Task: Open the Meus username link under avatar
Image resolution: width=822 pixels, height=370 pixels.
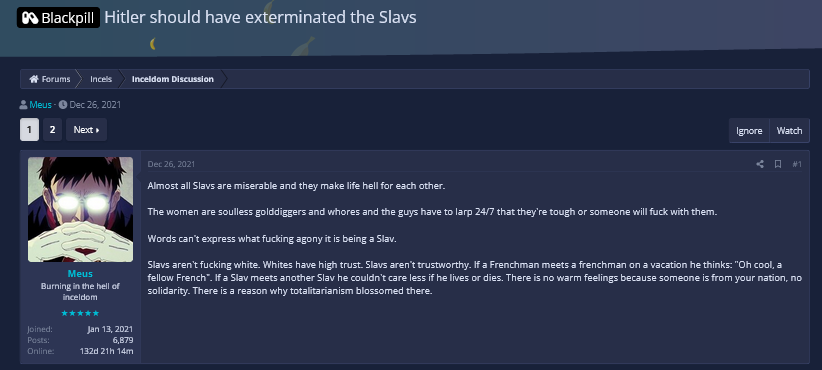Action: 80,274
